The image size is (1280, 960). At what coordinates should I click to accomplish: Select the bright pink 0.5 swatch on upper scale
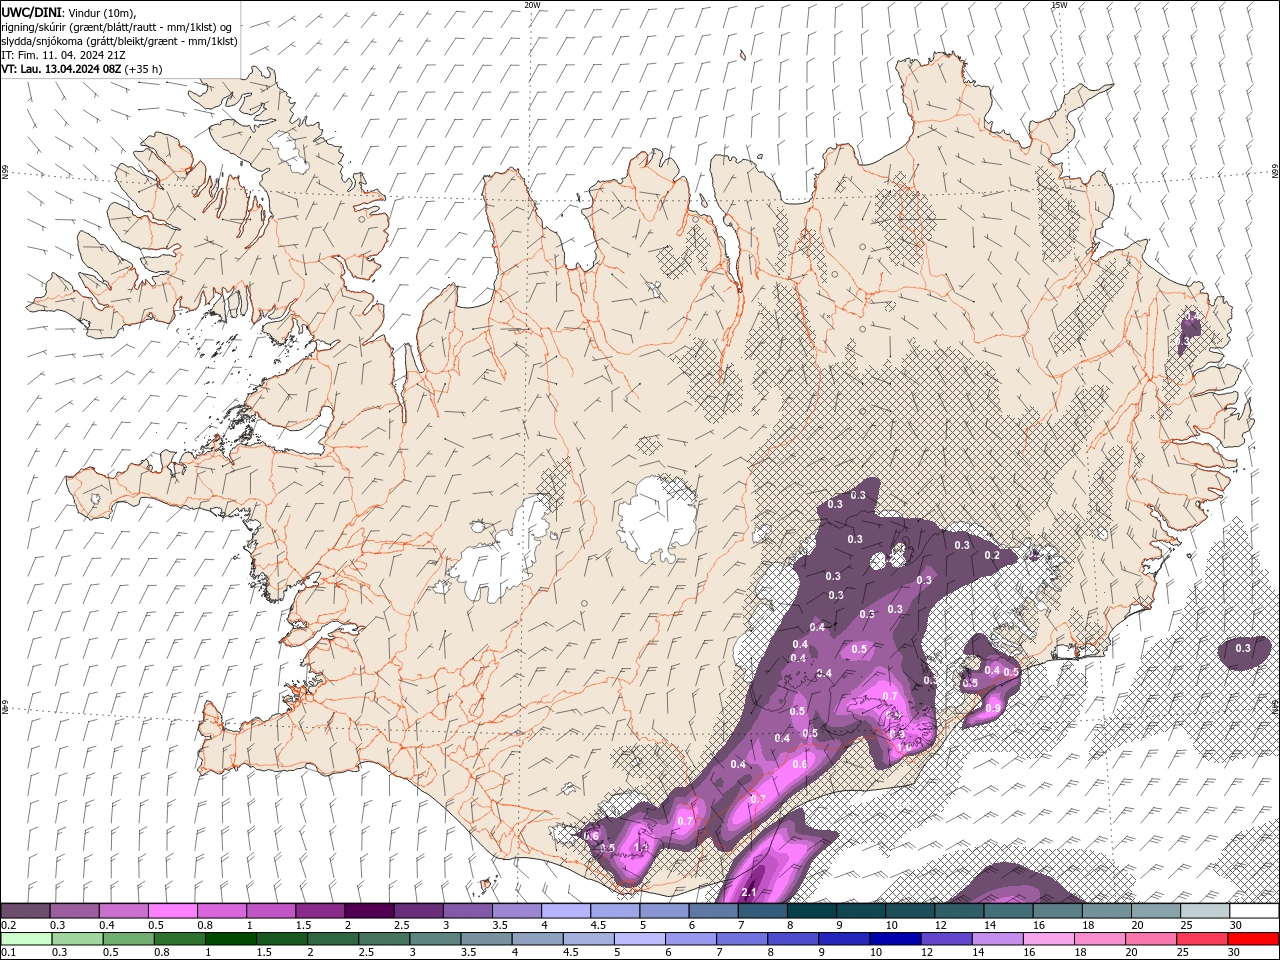[172, 911]
